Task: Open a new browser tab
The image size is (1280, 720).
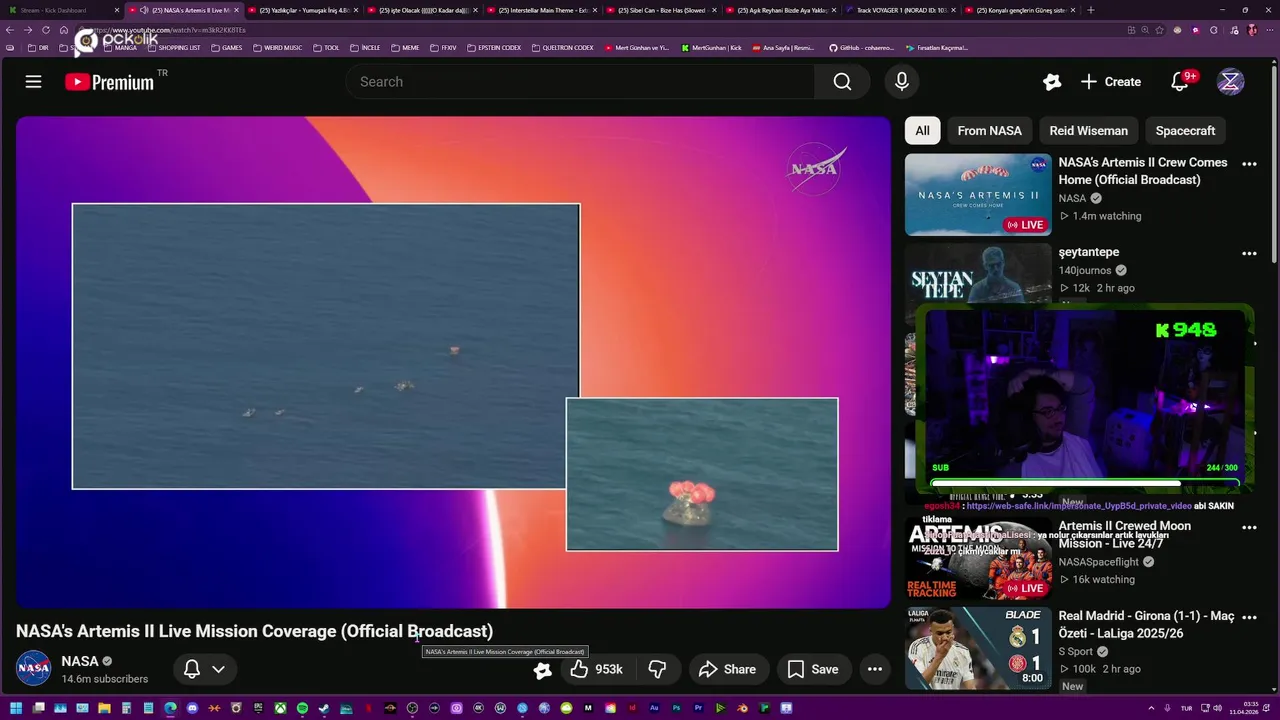Action: coord(1090,10)
